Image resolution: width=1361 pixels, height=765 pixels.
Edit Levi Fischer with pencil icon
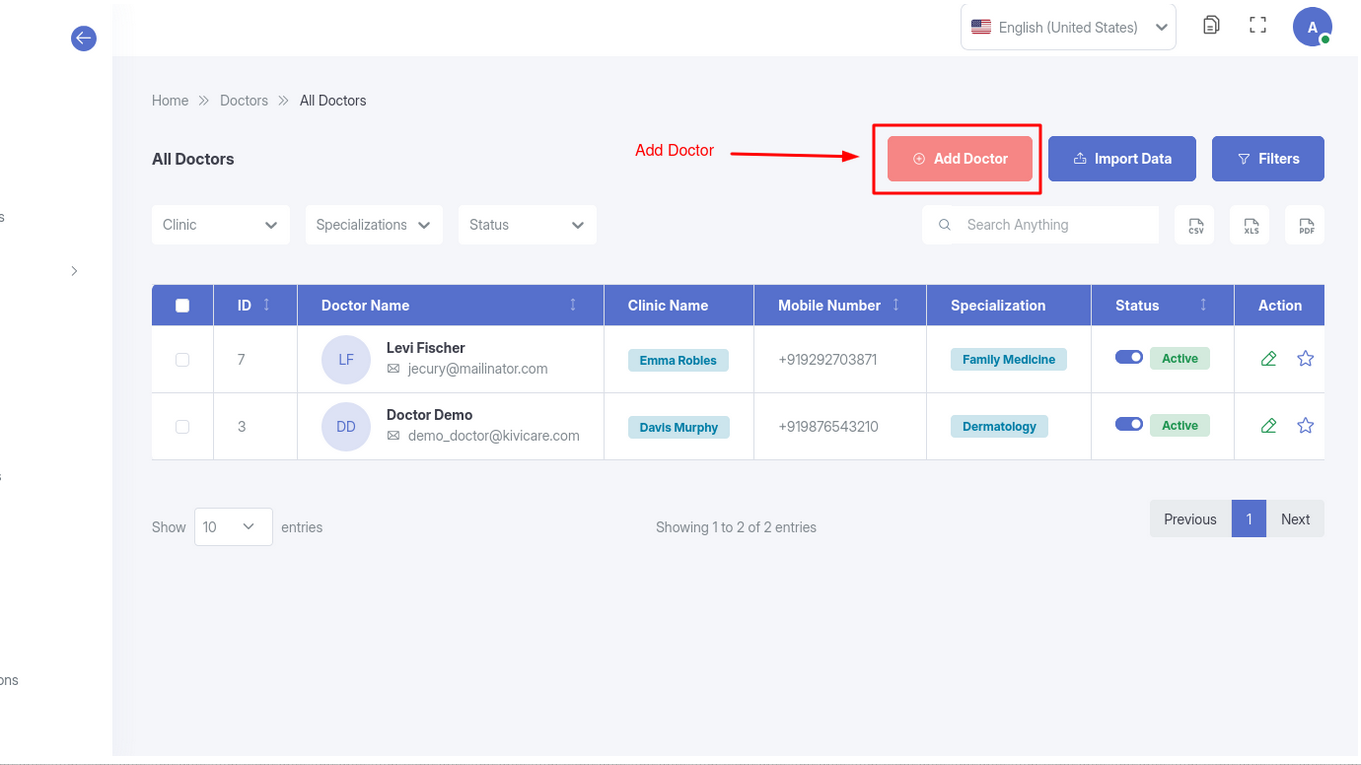pyautogui.click(x=1269, y=359)
